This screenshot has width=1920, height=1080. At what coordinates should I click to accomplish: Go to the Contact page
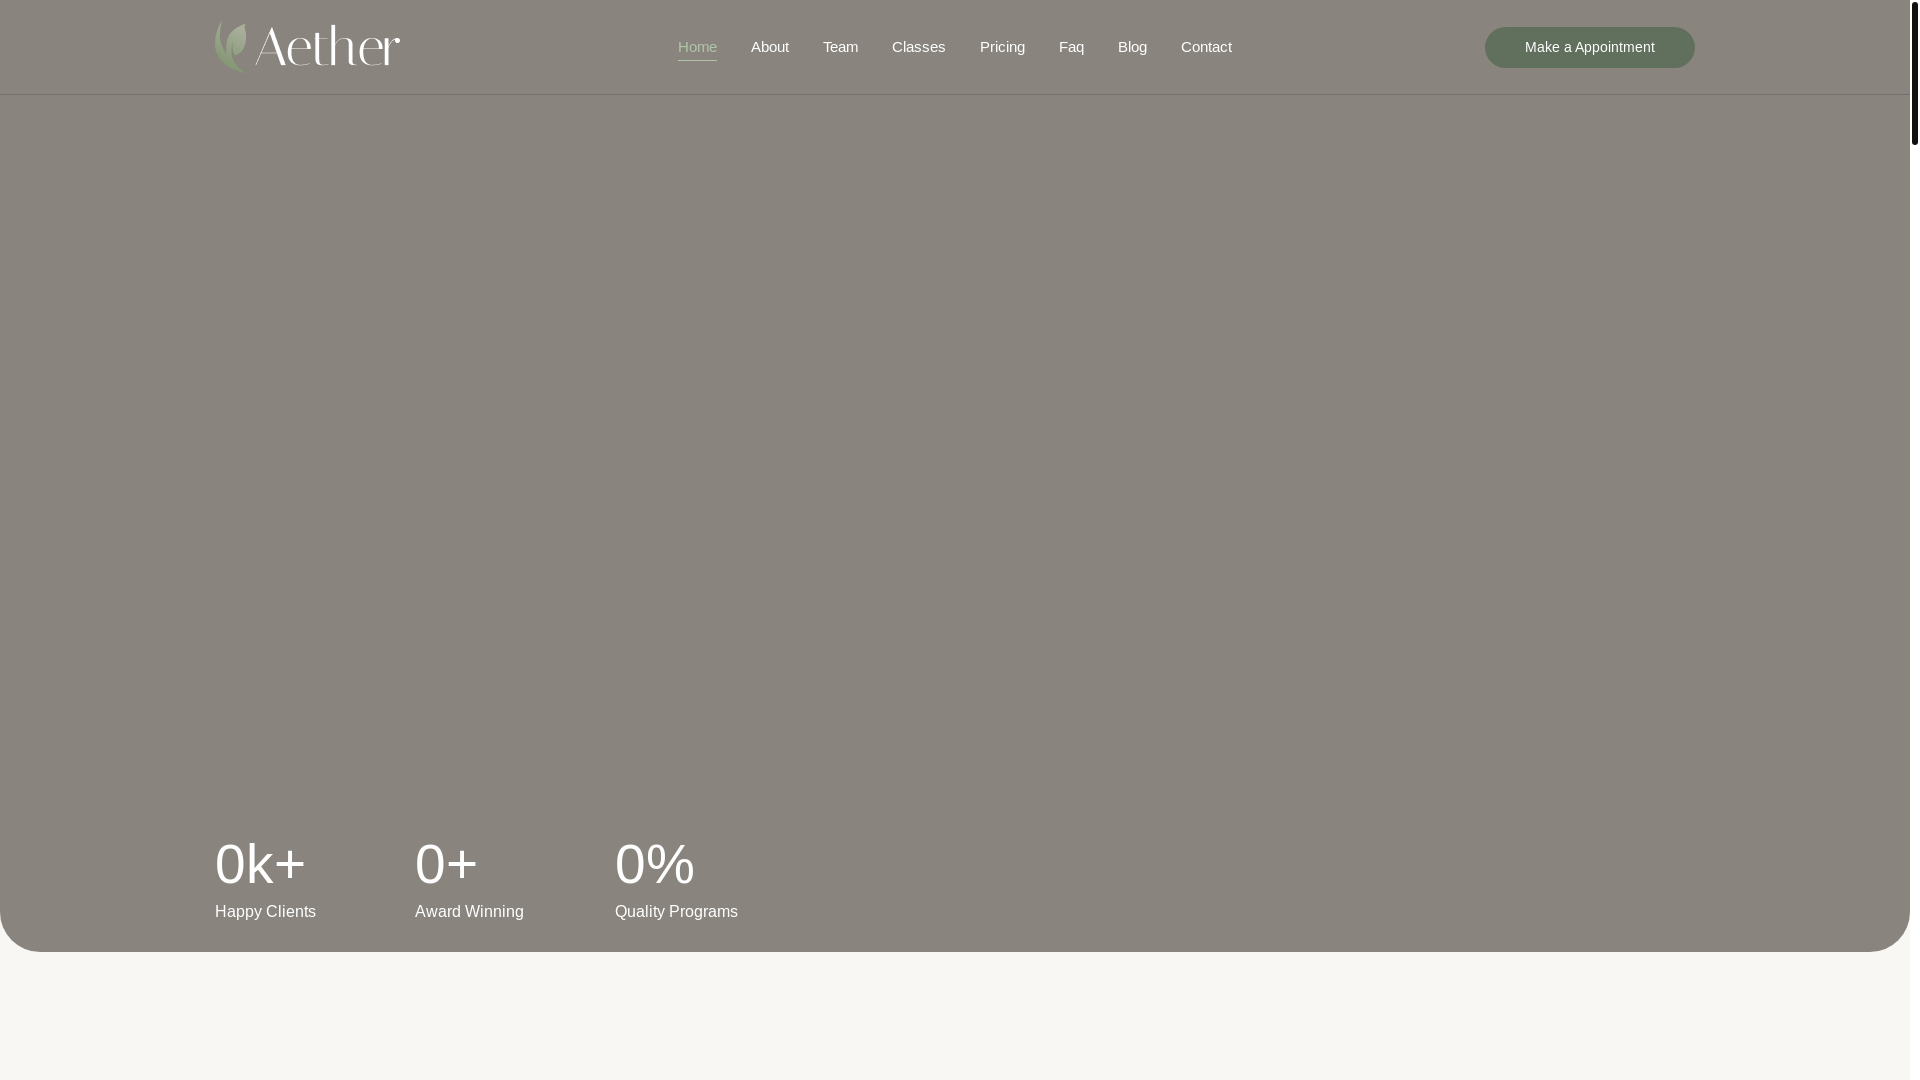click(x=1206, y=47)
